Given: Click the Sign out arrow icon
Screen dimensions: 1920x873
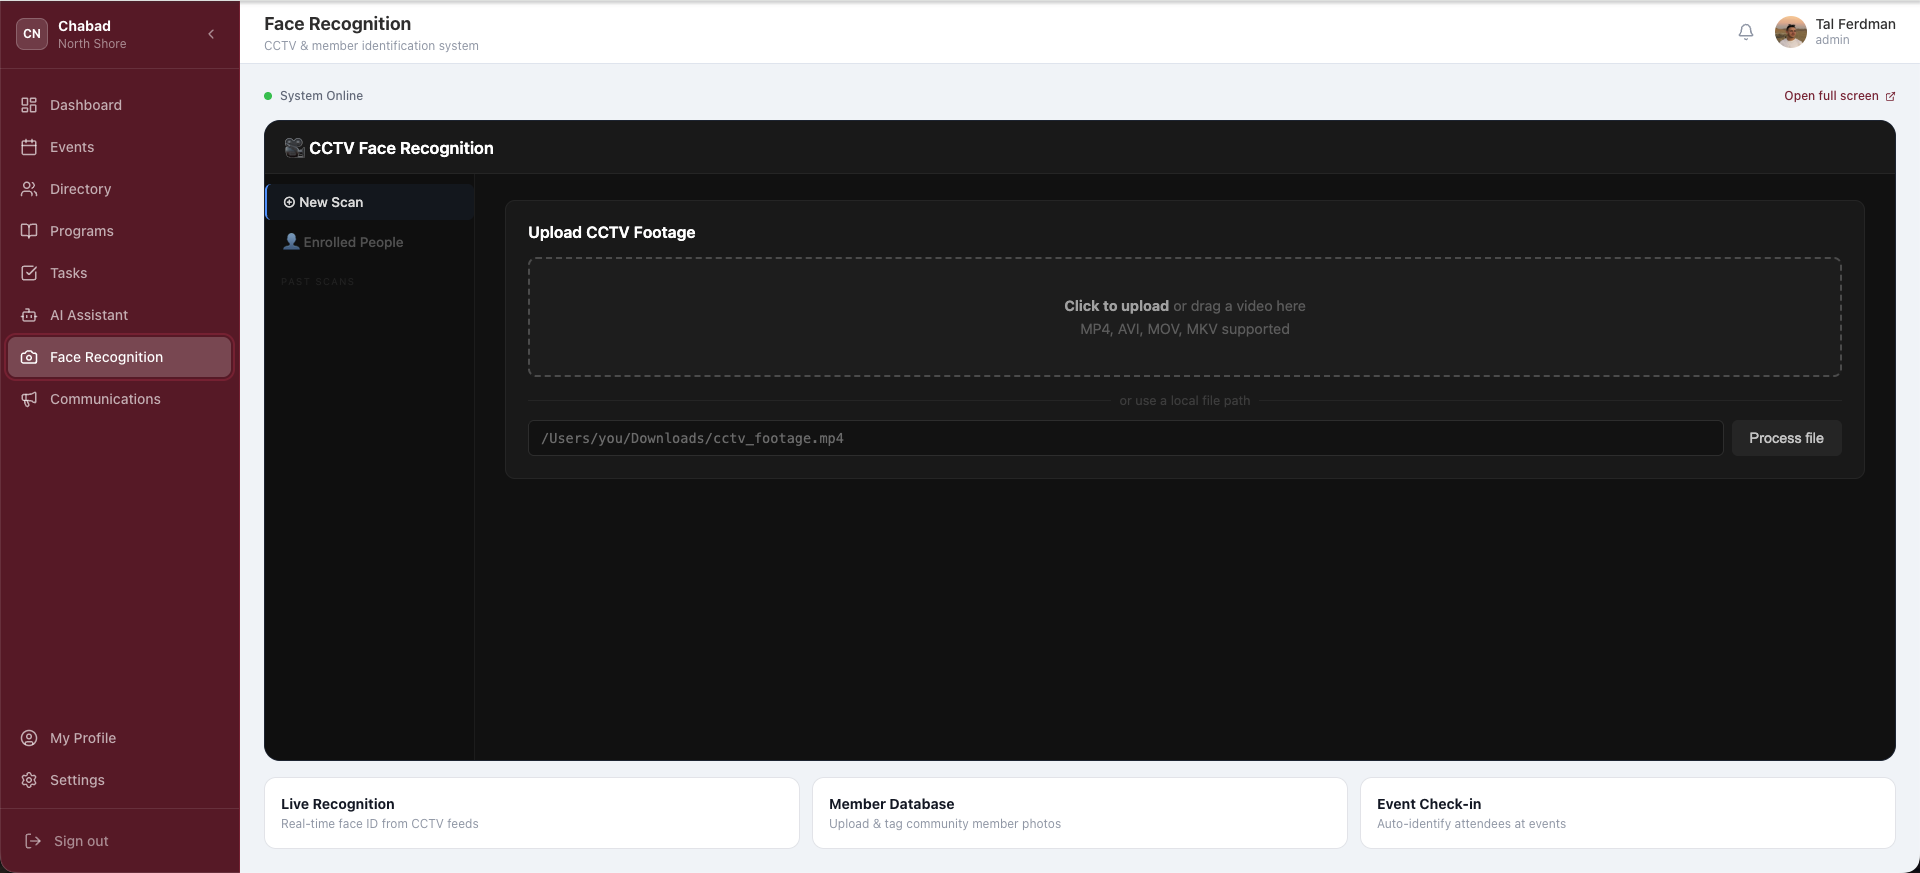Looking at the screenshot, I should click(x=33, y=841).
